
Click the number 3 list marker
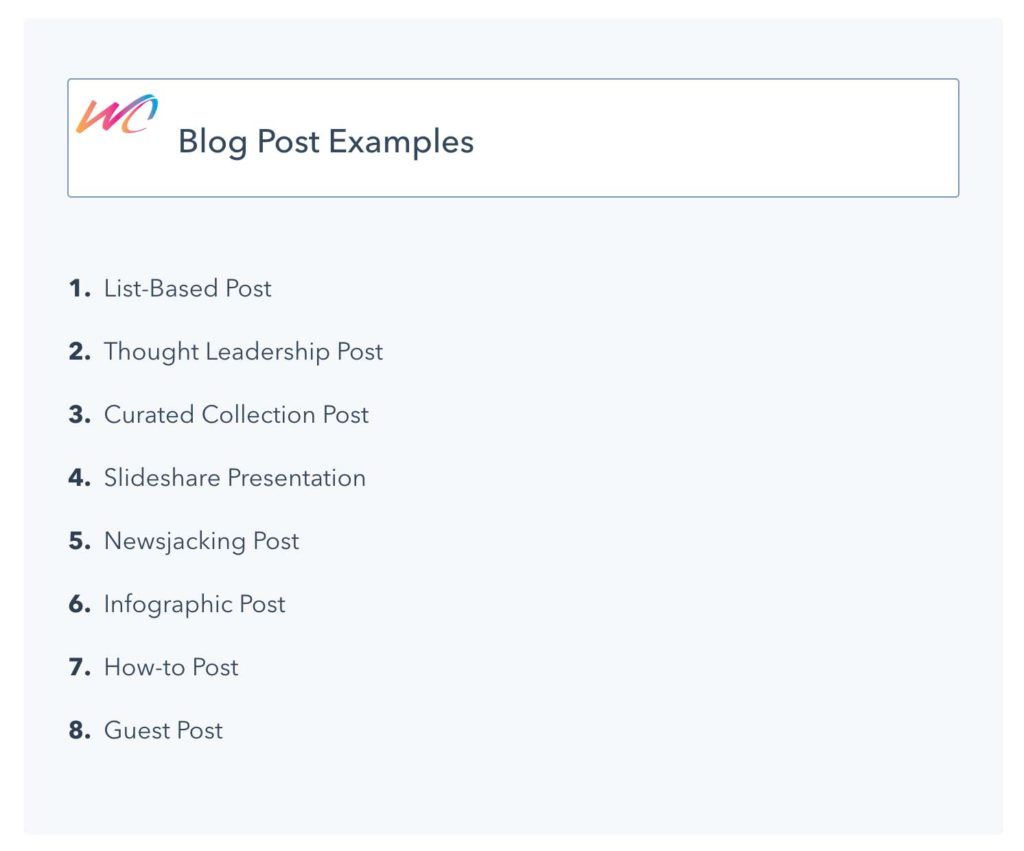(80, 415)
